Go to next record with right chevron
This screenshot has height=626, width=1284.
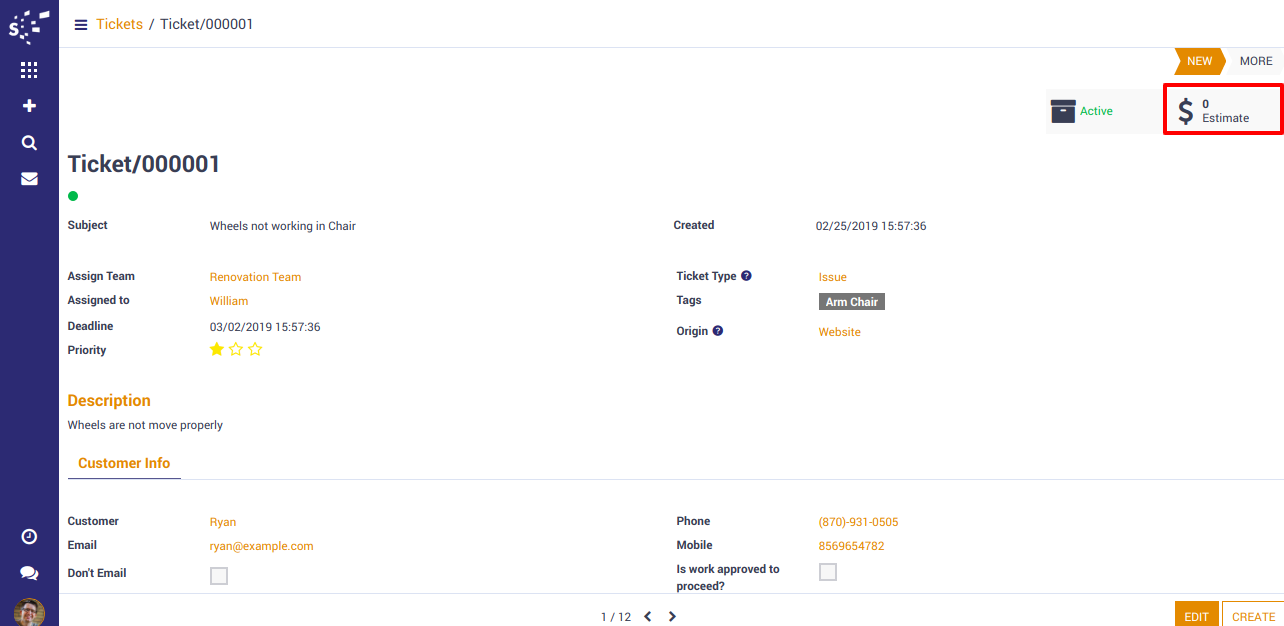(x=672, y=617)
